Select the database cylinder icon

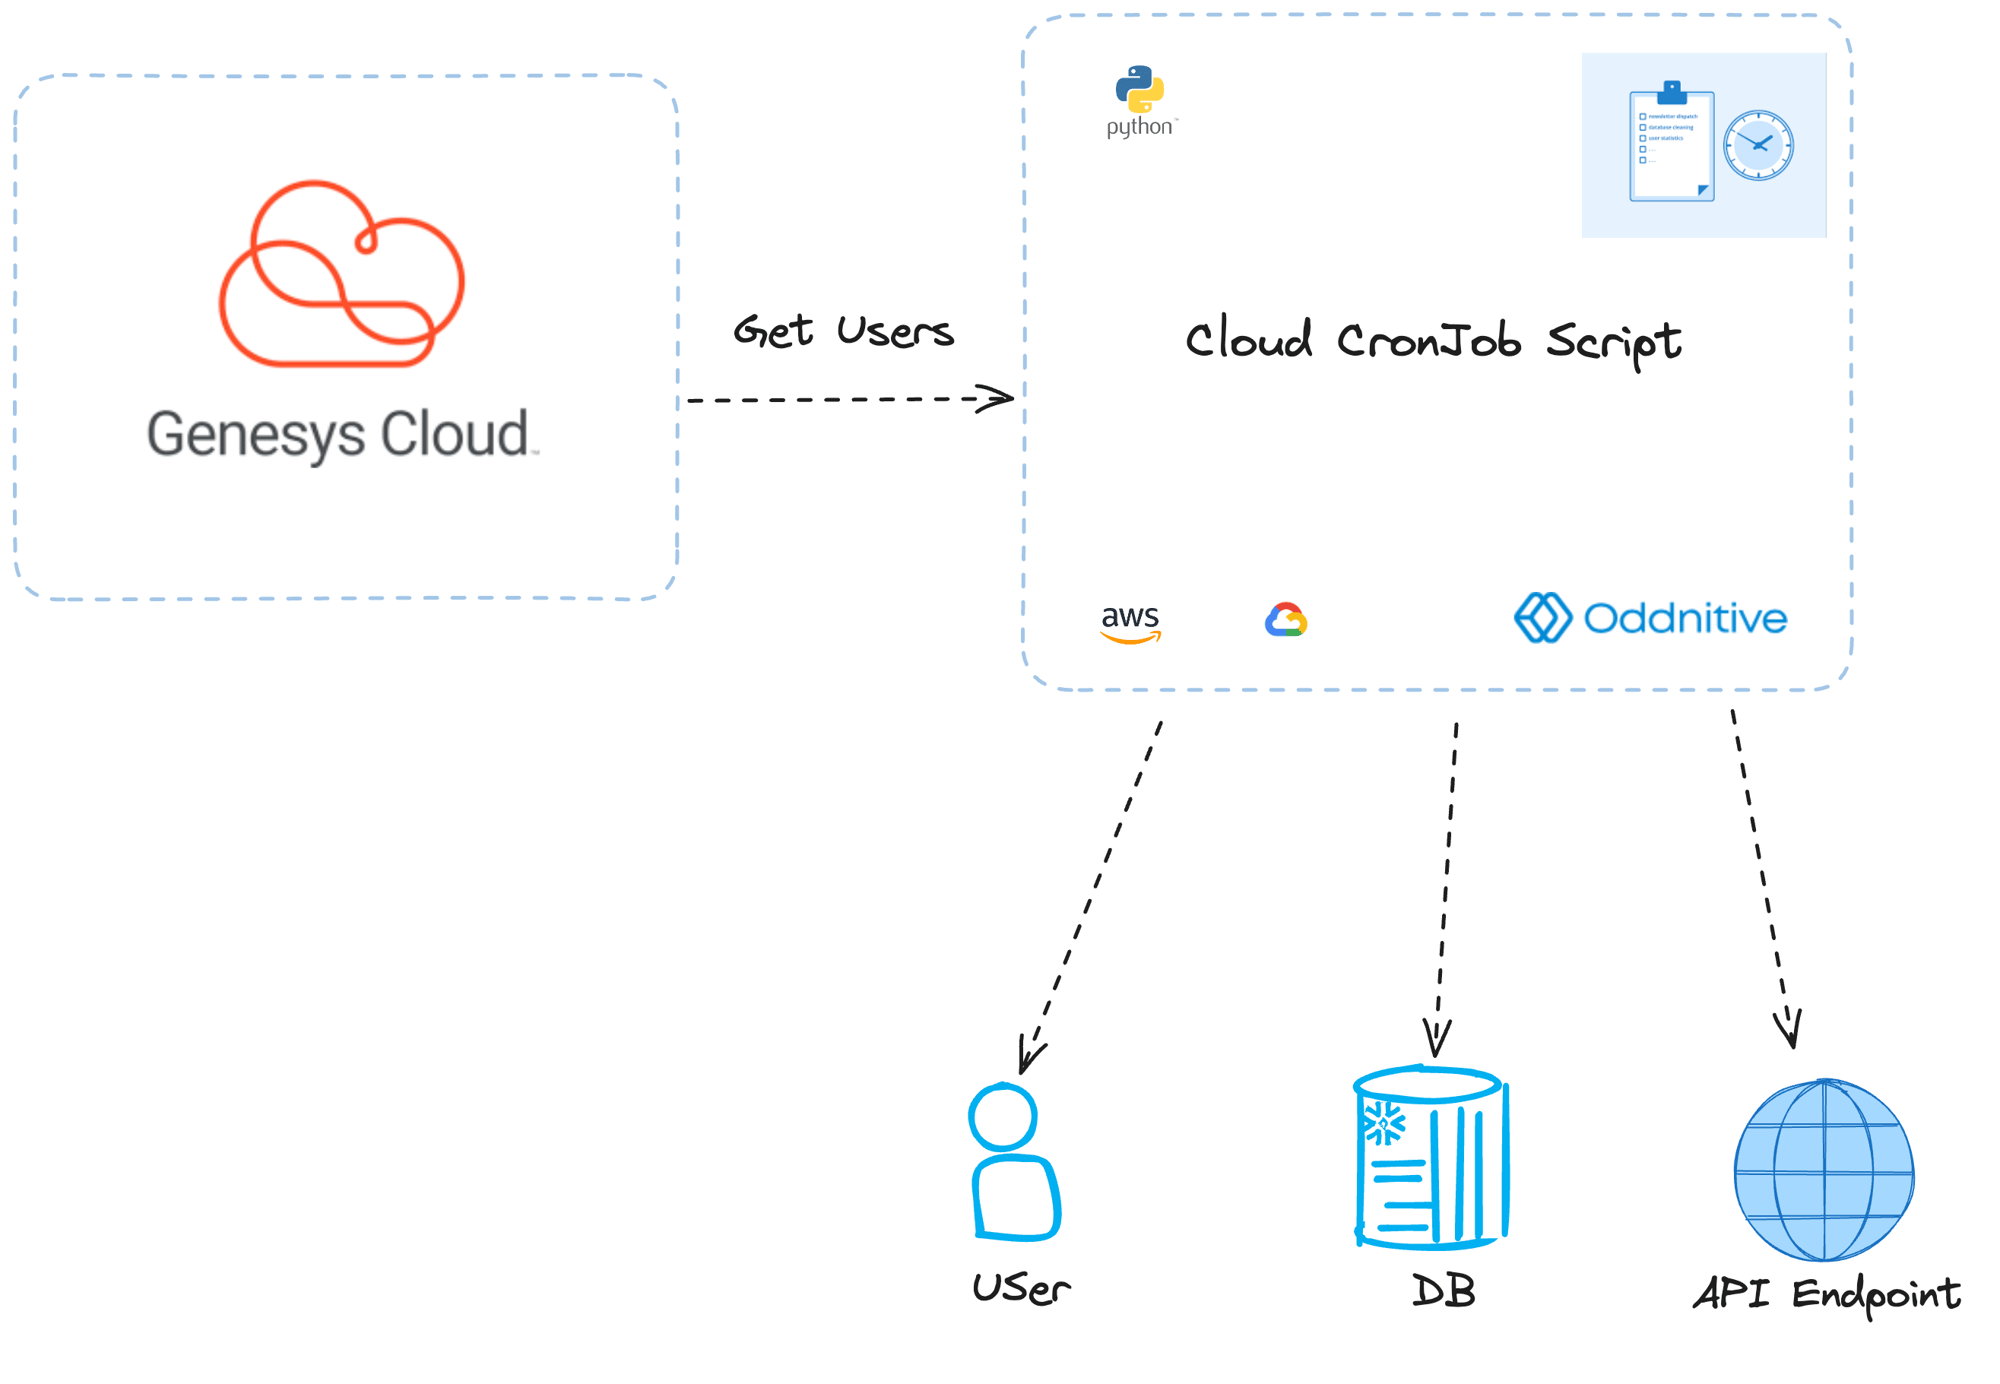point(1431,1158)
